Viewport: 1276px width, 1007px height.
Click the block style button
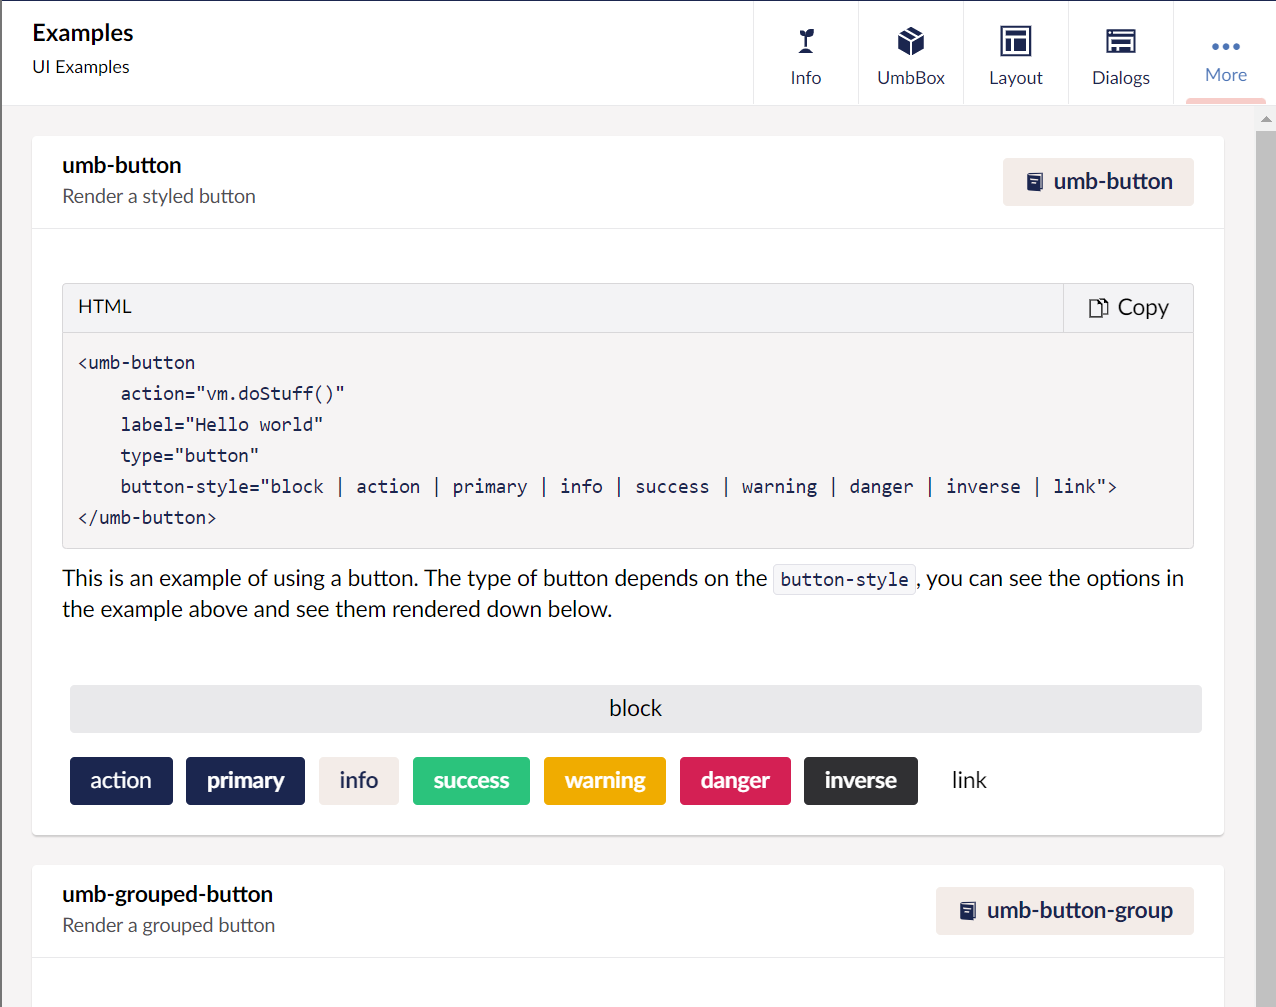coord(636,709)
